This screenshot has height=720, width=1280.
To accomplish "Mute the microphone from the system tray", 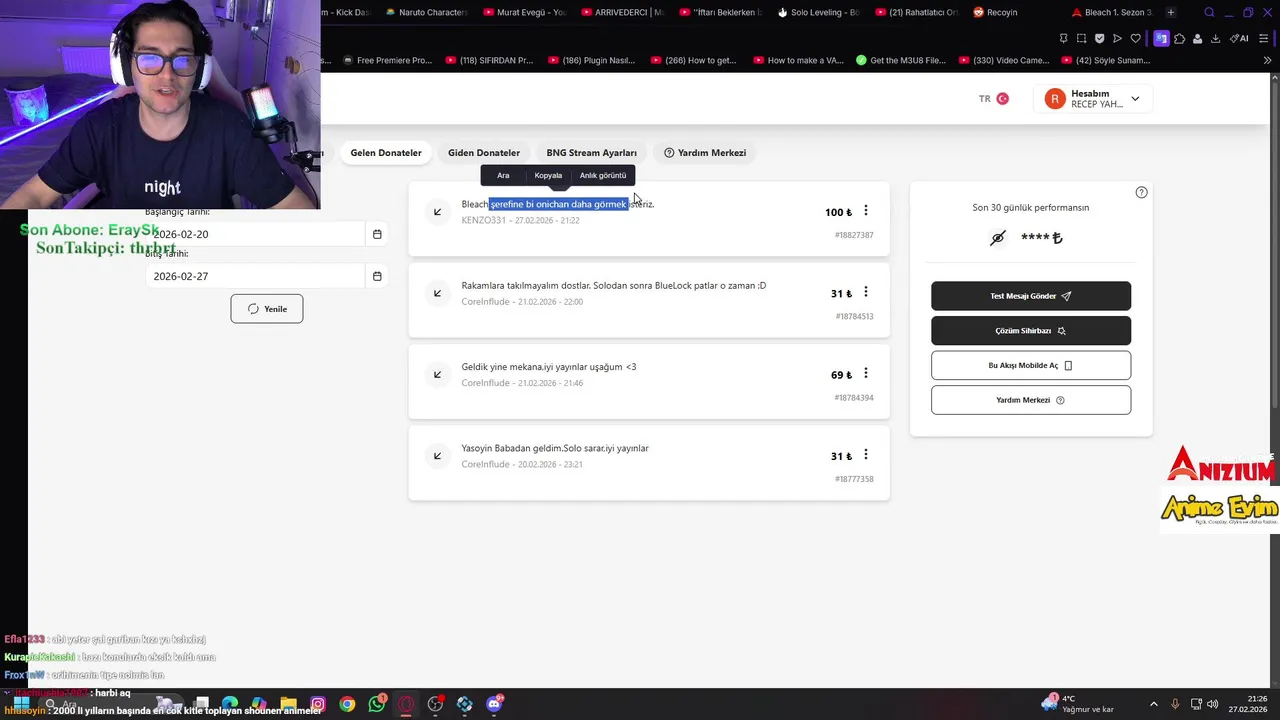I will [1175, 704].
